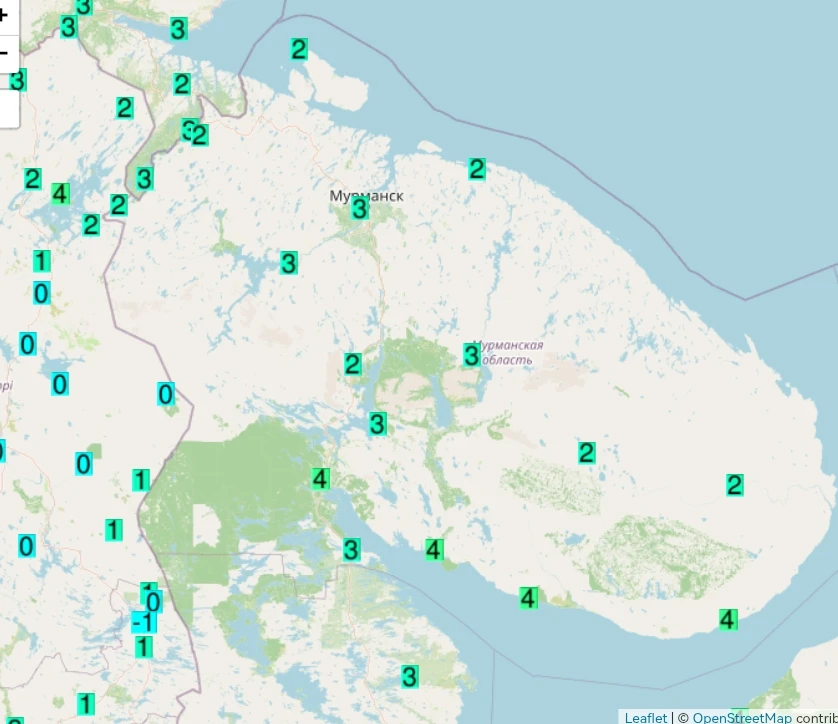
Task: Click the Мурманская область region label
Action: tap(508, 353)
